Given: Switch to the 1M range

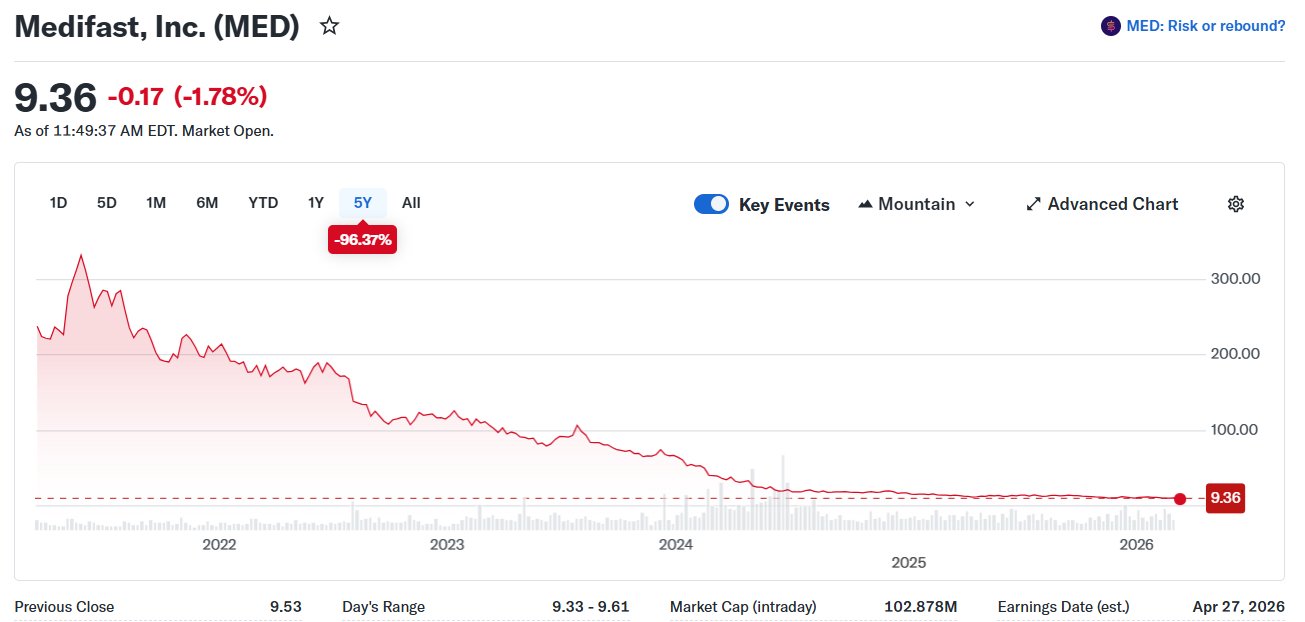Looking at the screenshot, I should click(x=156, y=203).
